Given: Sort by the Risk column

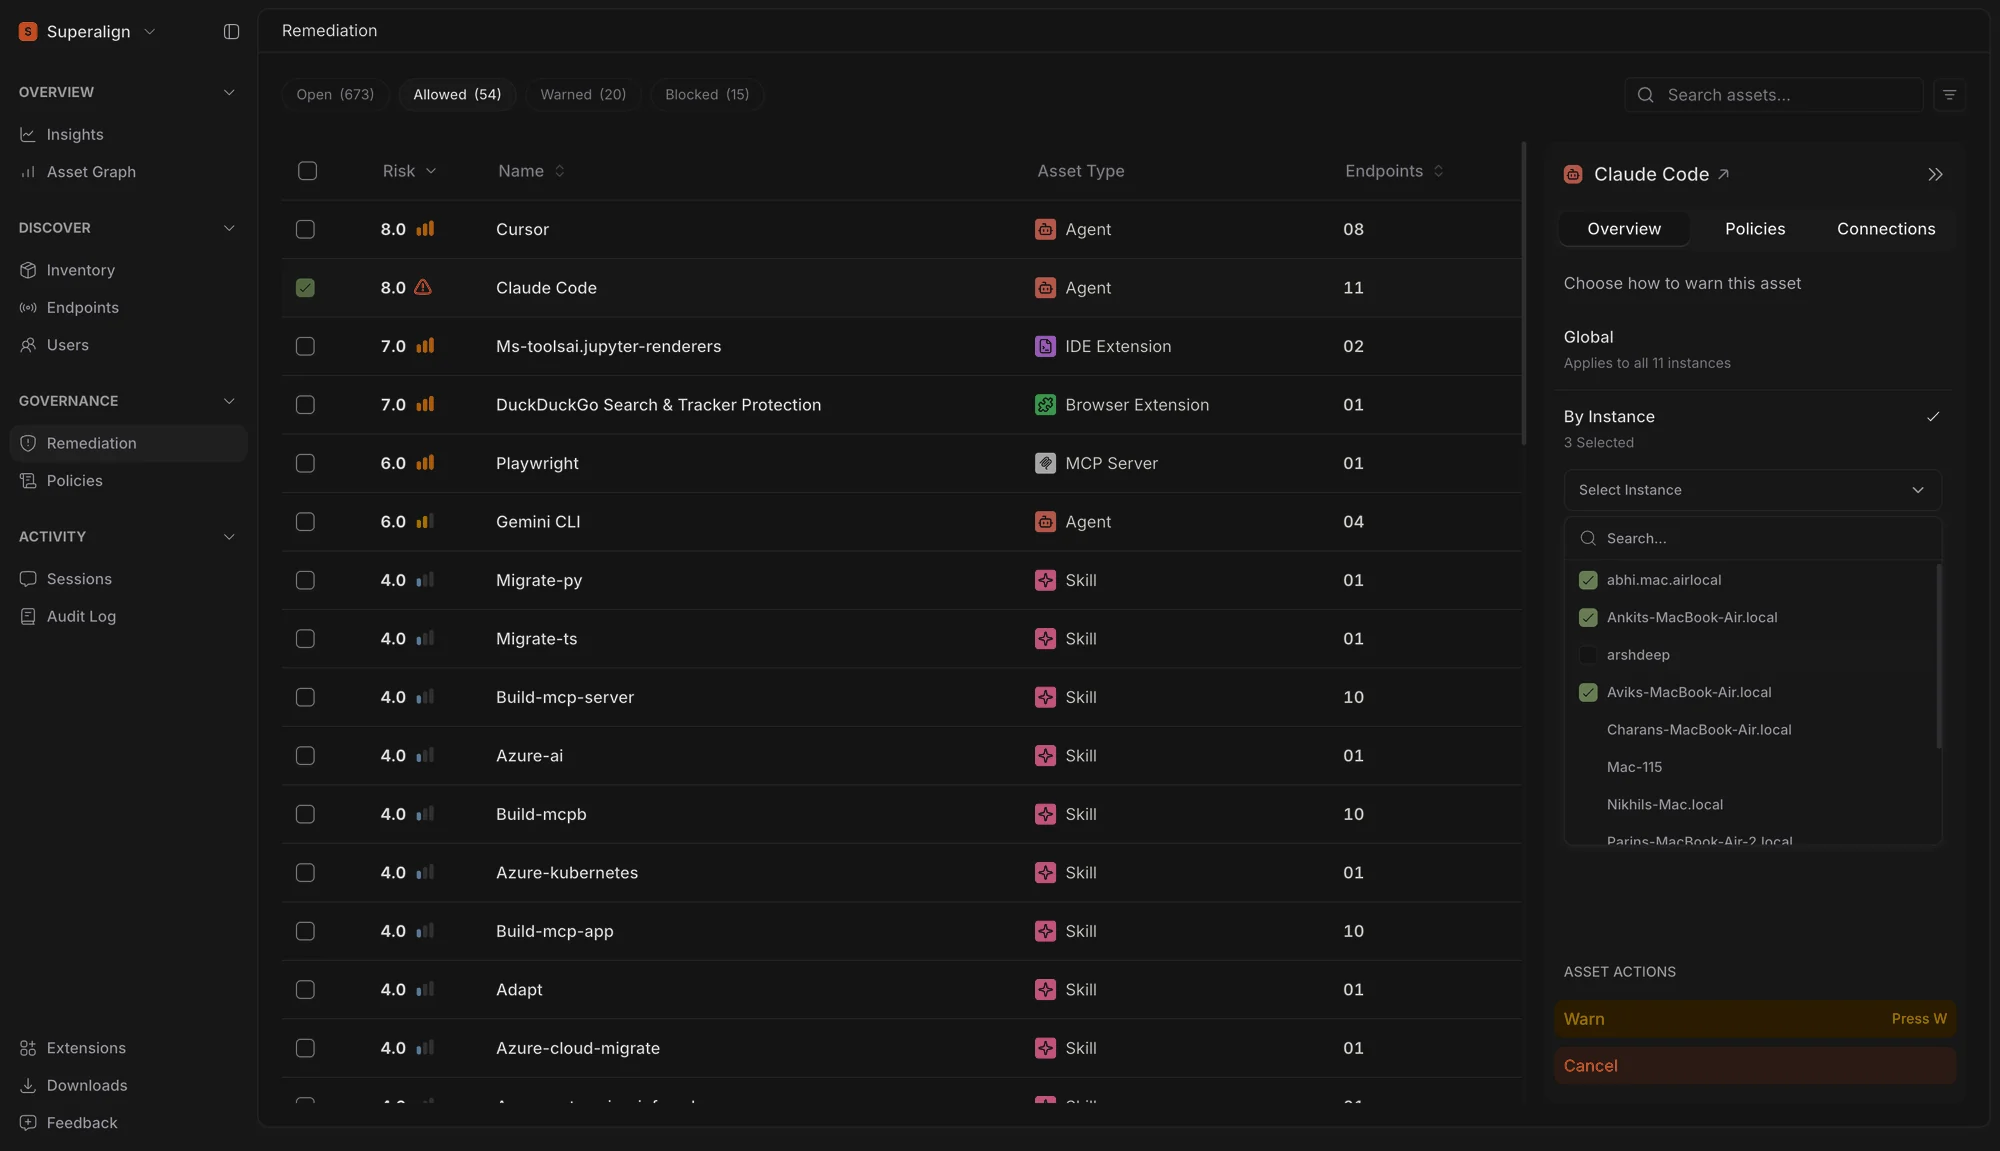Looking at the screenshot, I should tap(409, 171).
